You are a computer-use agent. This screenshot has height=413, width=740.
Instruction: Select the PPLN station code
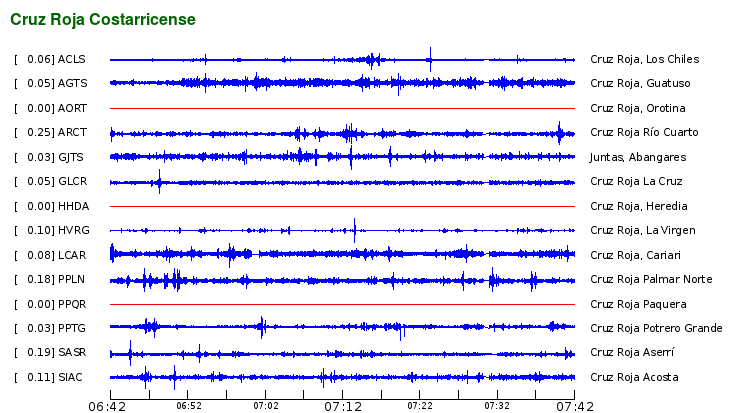[x=72, y=279]
